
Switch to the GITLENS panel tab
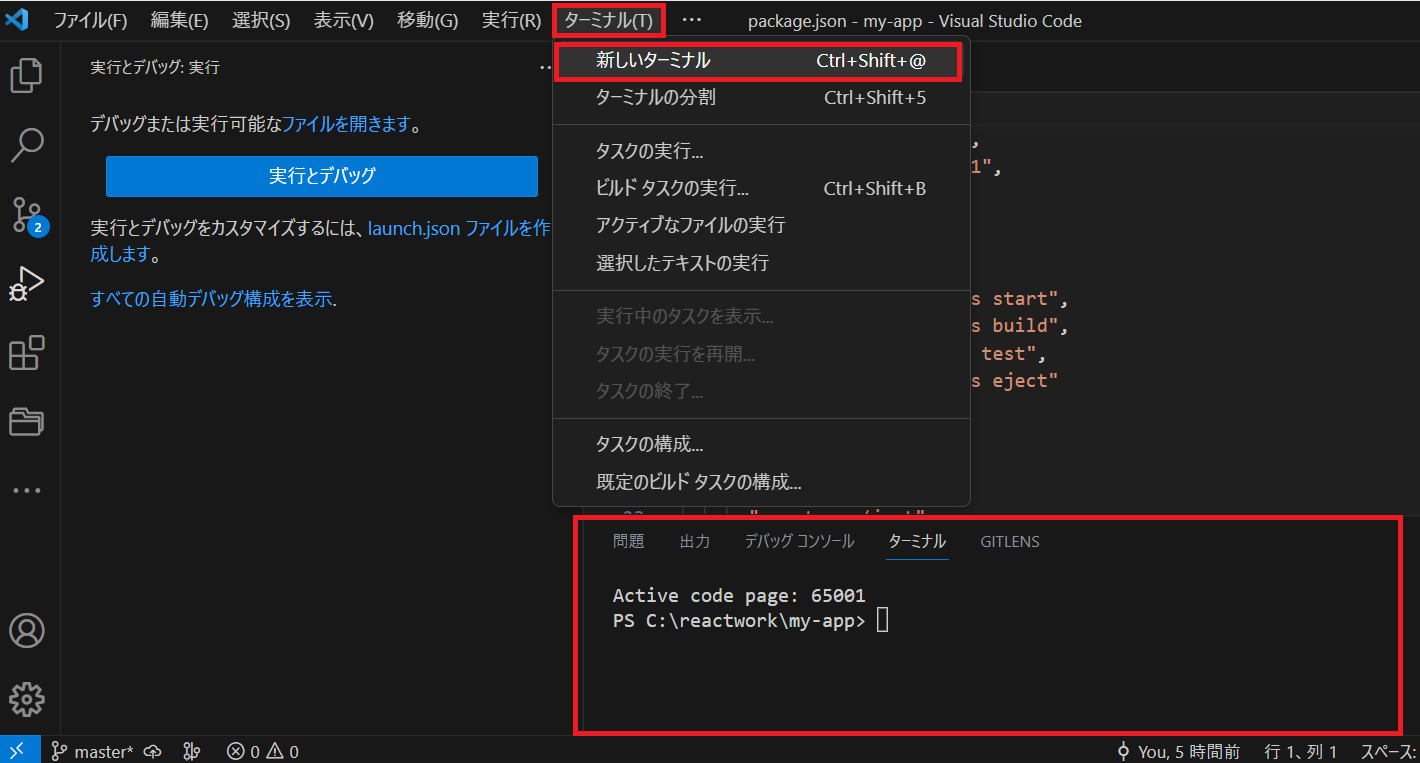coord(1010,541)
